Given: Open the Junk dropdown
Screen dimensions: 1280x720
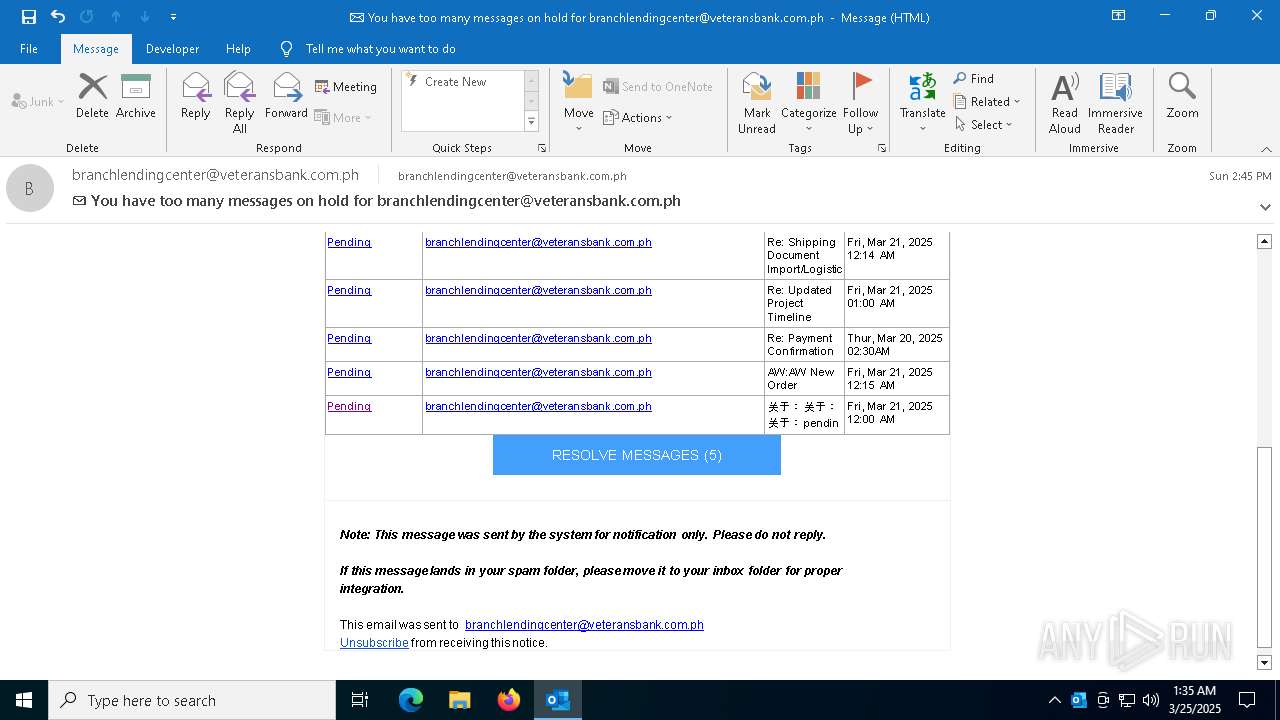Looking at the screenshot, I should tap(37, 101).
